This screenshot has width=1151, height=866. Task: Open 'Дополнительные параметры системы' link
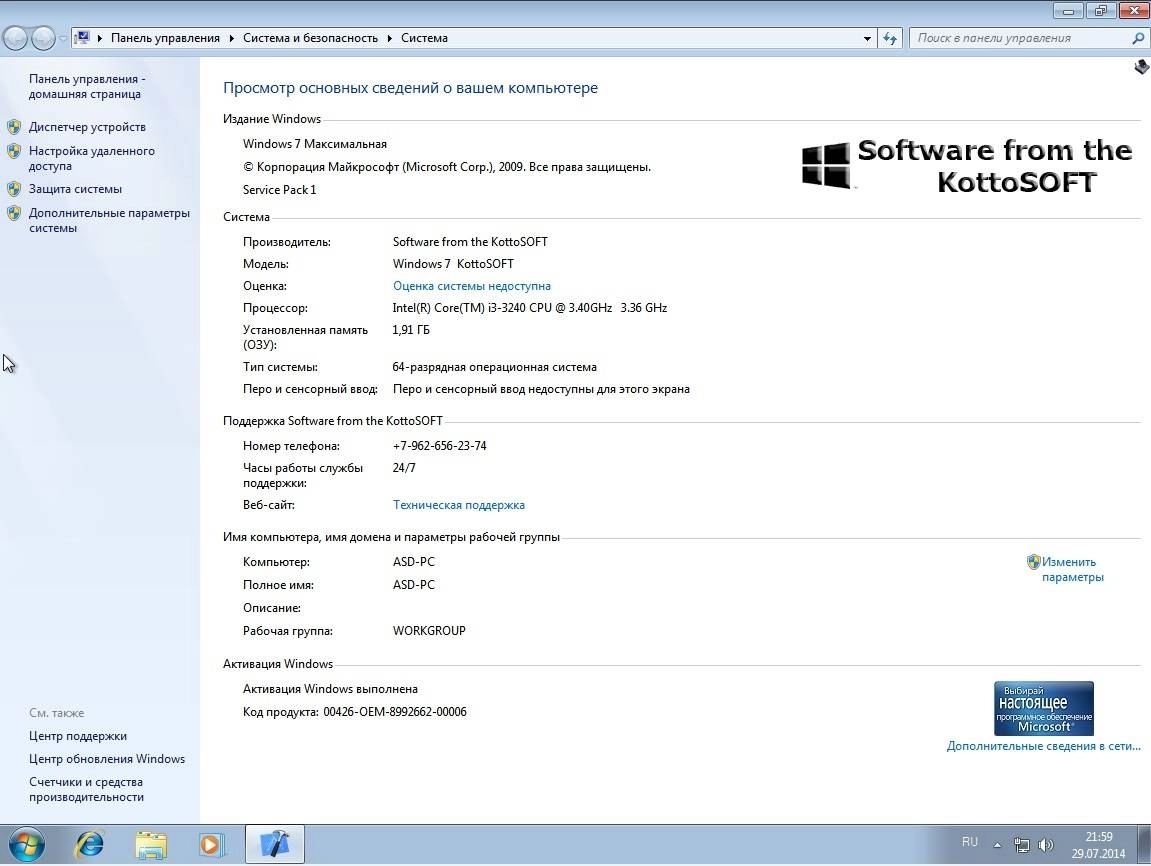click(109, 220)
